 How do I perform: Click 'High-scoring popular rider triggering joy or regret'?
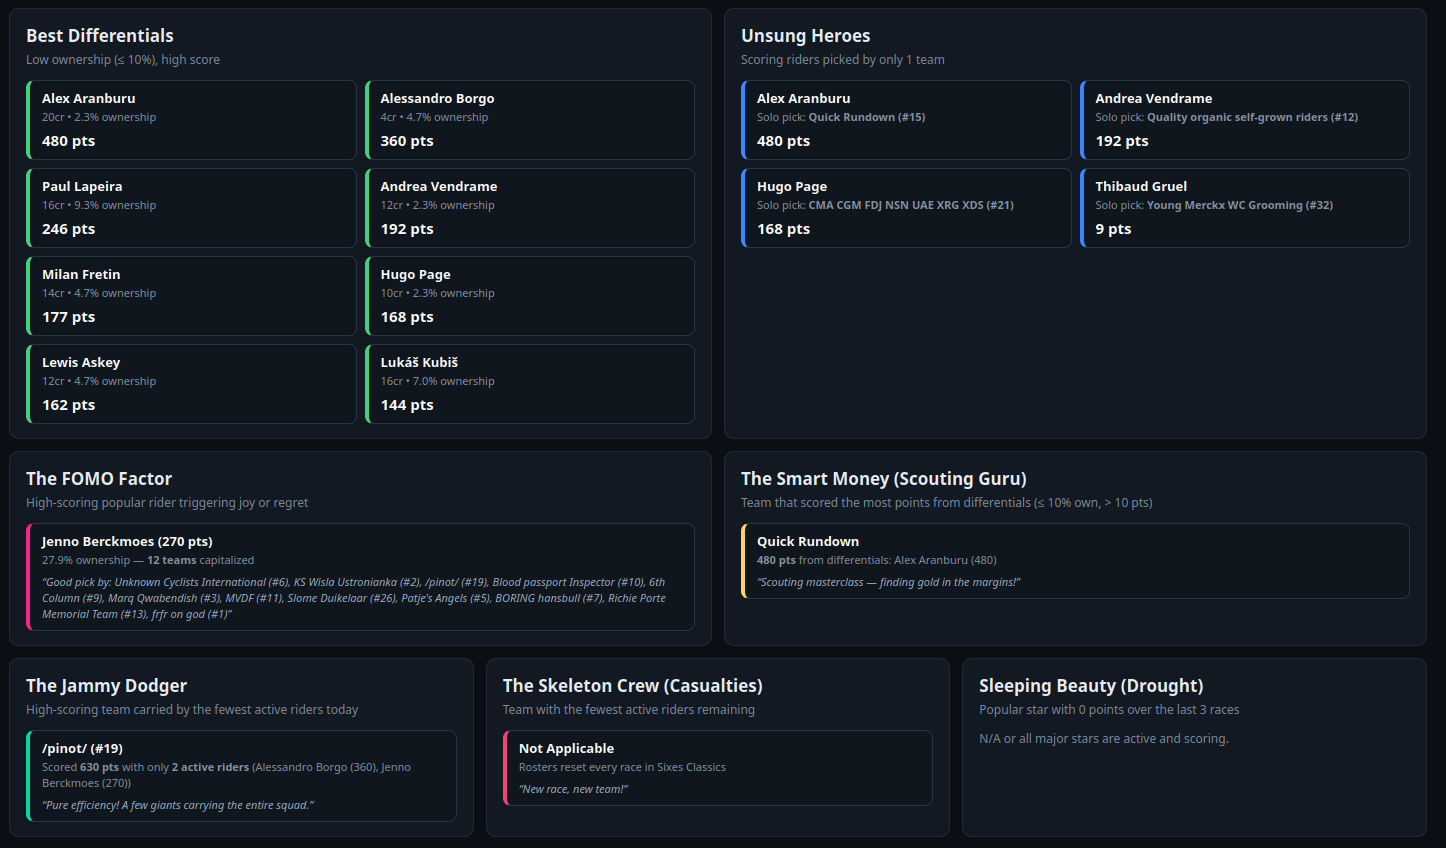coord(167,503)
